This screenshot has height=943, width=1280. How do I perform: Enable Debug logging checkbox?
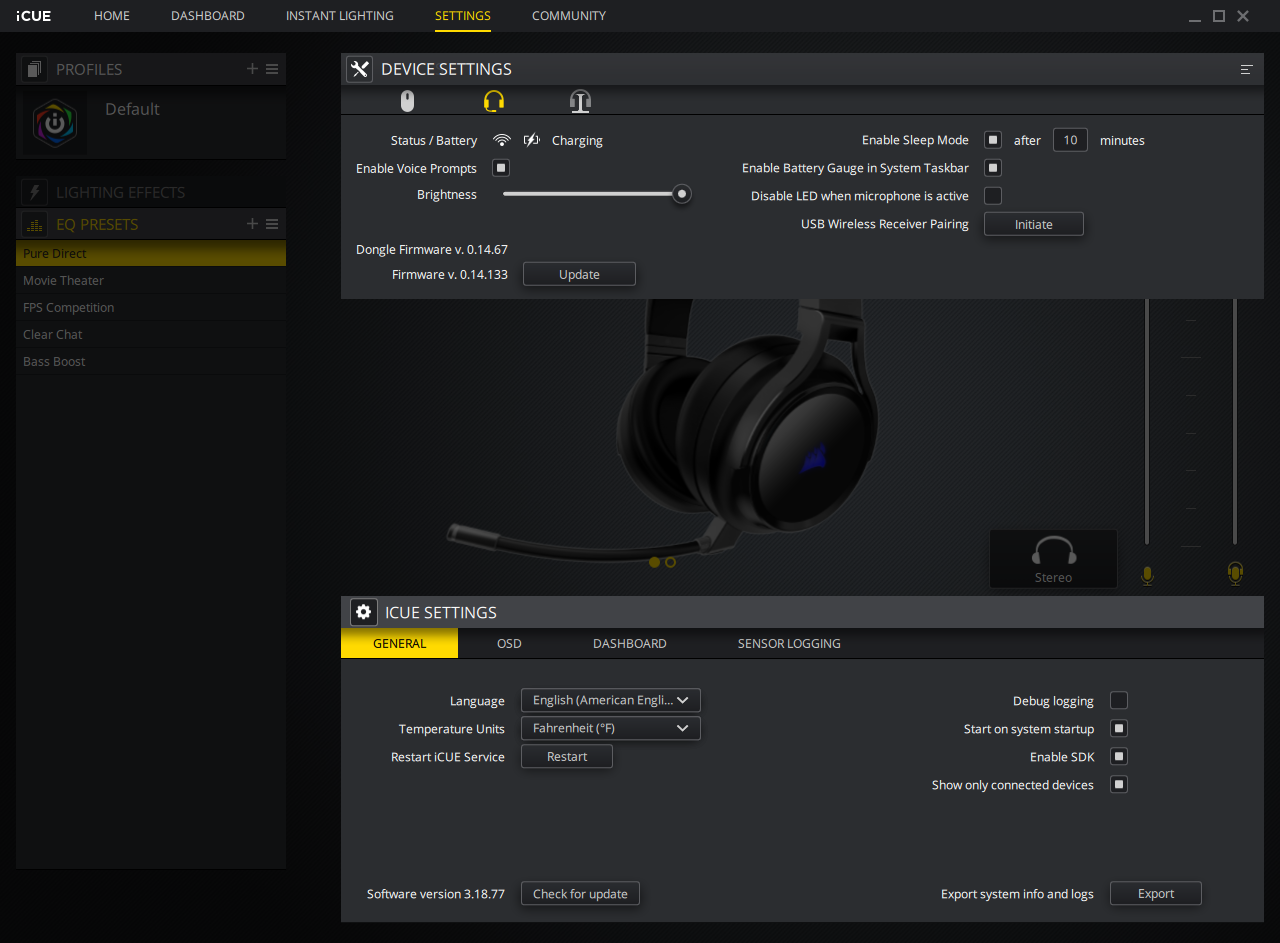(1119, 701)
